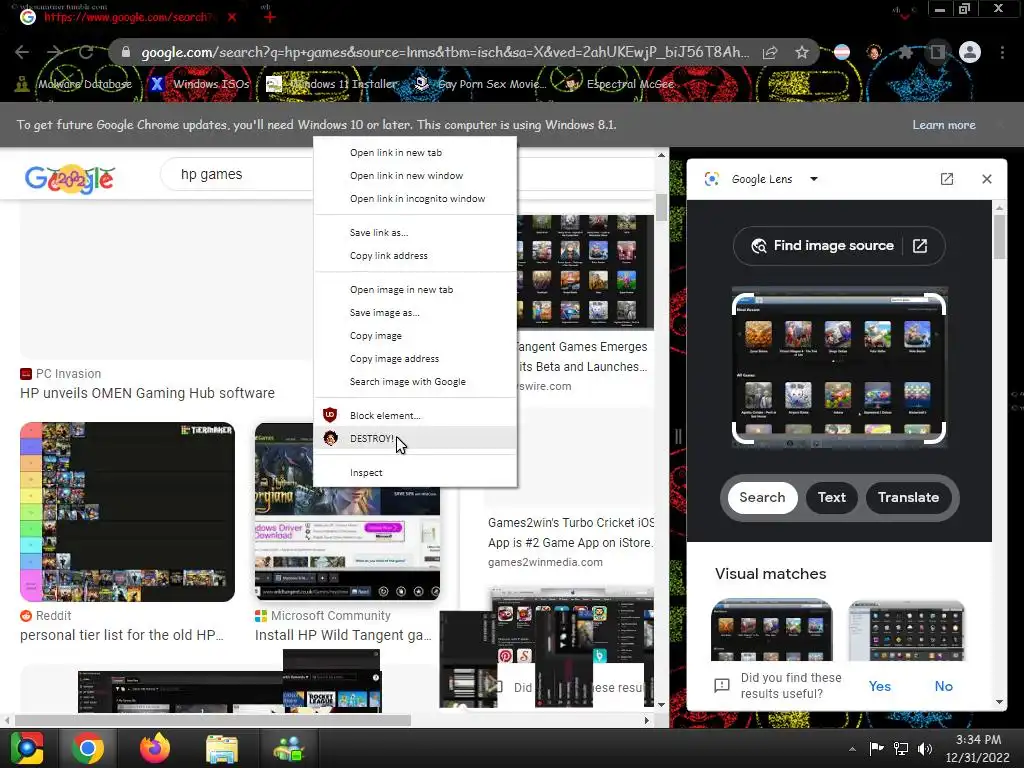Click the page vertical scrollbar thumb
This screenshot has width=1024, height=768.
click(662, 208)
